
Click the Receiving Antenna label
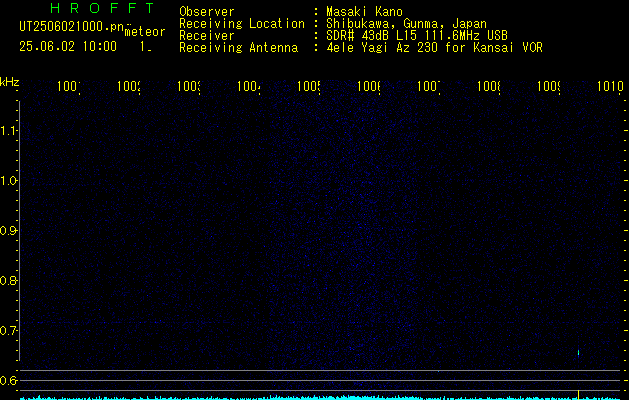[x=238, y=48]
